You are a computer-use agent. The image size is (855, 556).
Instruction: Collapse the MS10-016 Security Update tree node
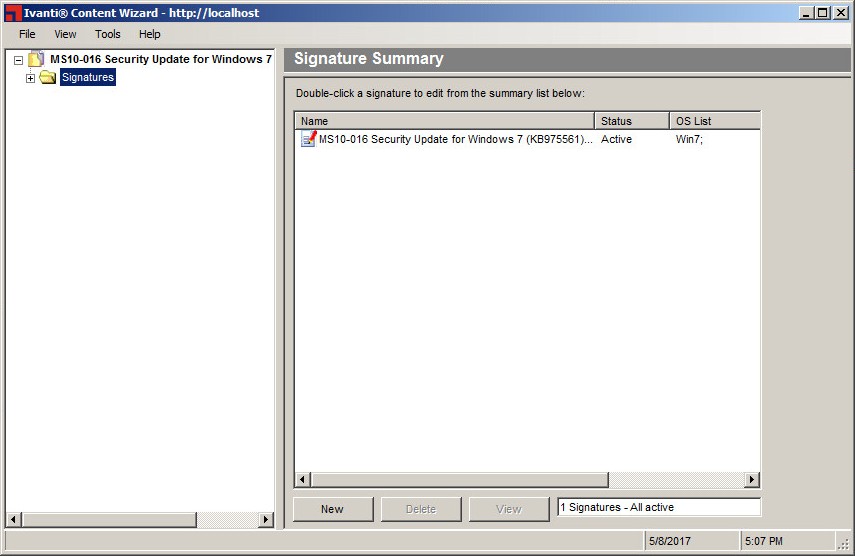click(x=19, y=60)
